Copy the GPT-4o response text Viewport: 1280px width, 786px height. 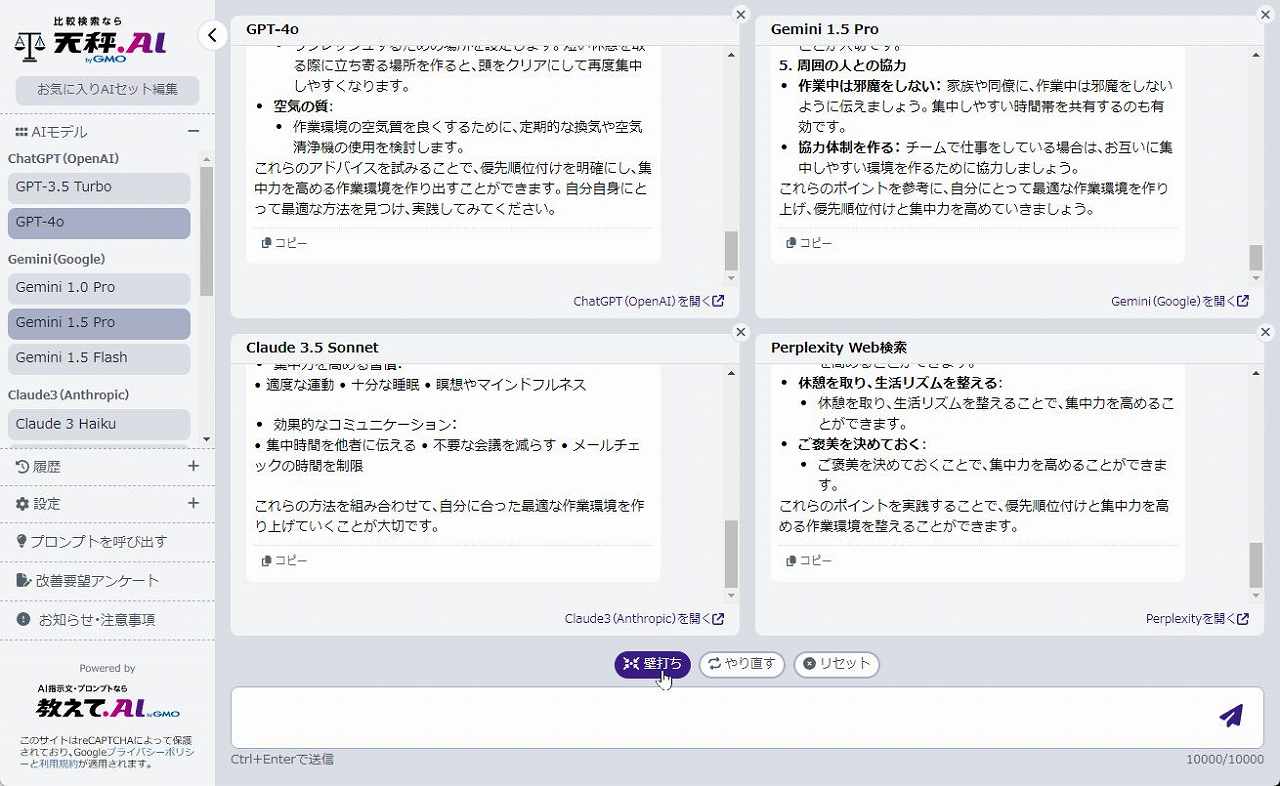pos(284,243)
